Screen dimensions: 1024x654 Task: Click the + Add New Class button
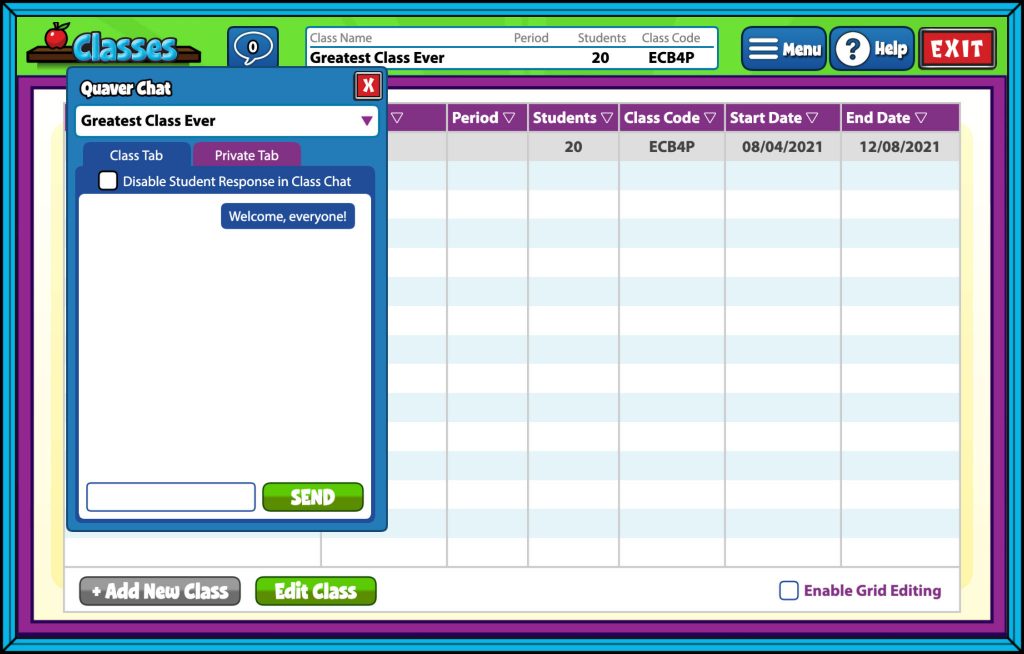160,591
